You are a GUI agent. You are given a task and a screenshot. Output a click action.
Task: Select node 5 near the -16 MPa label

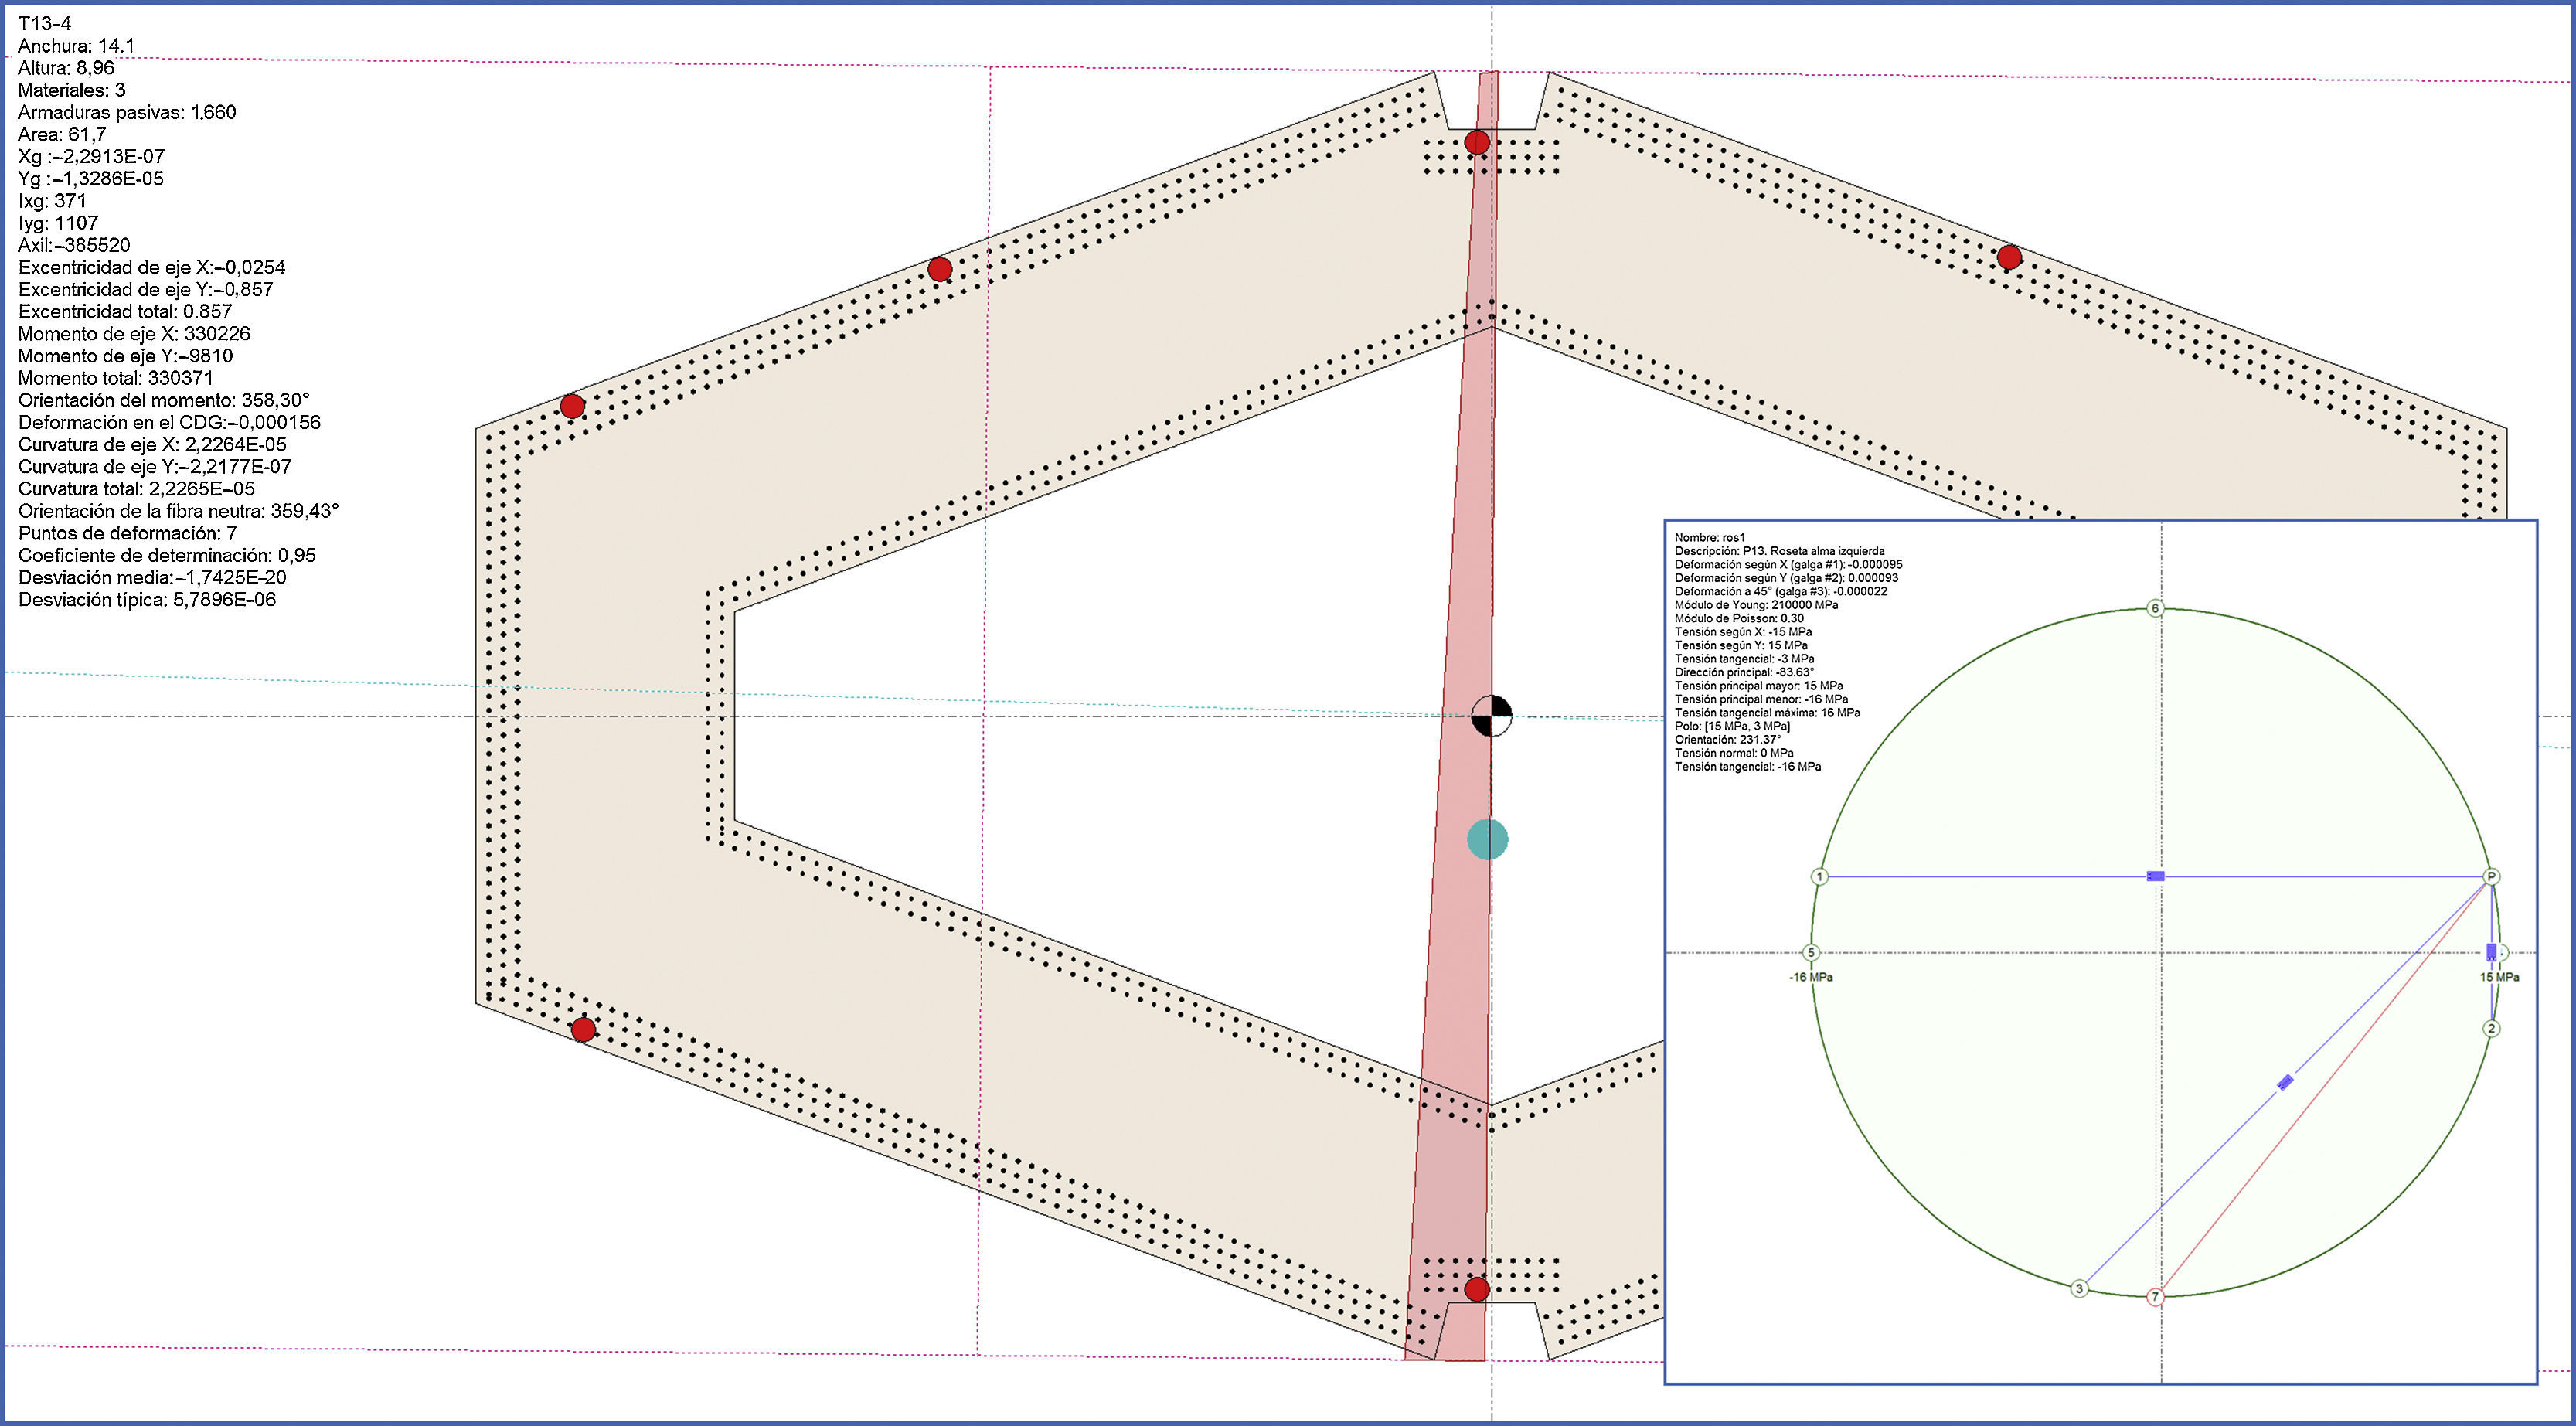[1810, 953]
